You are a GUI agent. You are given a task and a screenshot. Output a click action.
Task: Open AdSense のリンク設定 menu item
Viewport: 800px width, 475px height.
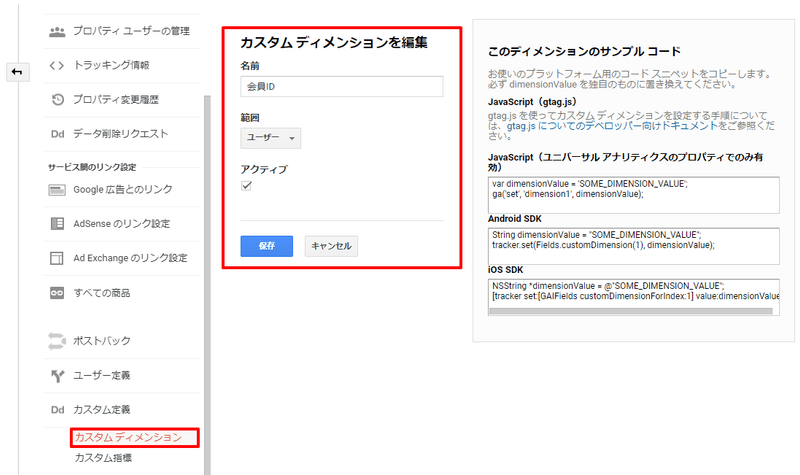pyautogui.click(x=121, y=224)
